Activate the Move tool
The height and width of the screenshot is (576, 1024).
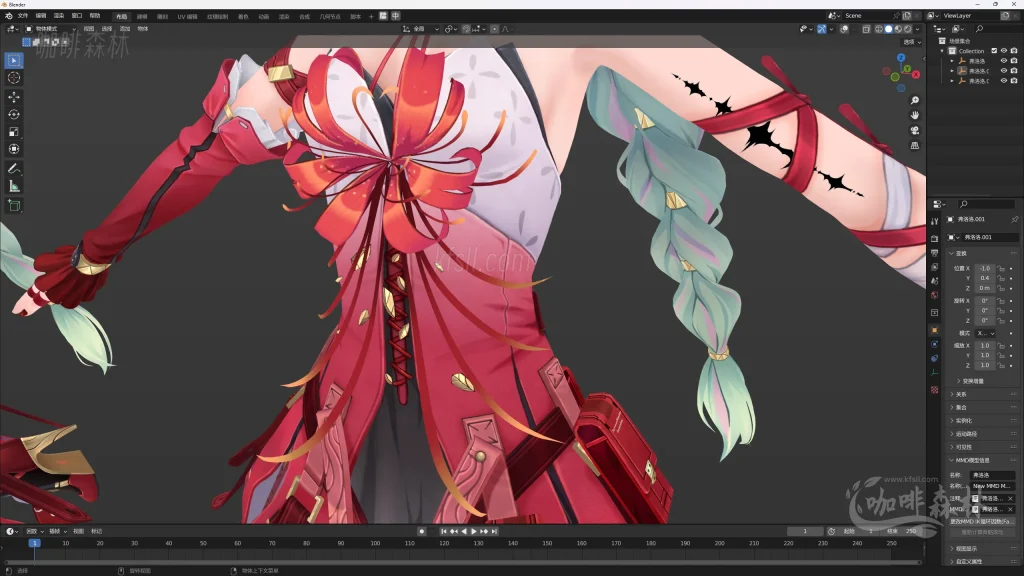(14, 97)
